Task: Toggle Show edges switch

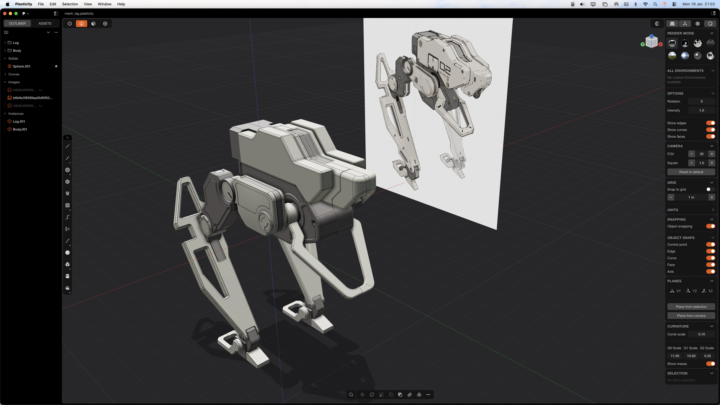Action: tap(710, 123)
